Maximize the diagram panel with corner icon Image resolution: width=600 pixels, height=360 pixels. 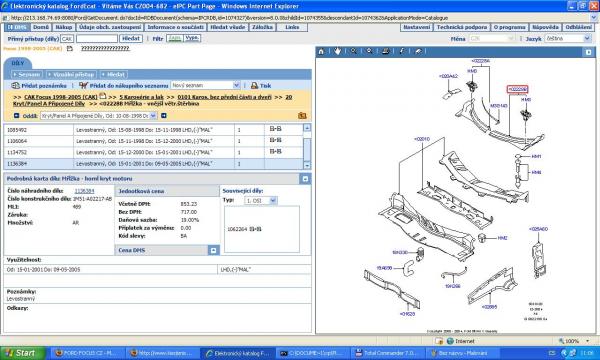589,52
